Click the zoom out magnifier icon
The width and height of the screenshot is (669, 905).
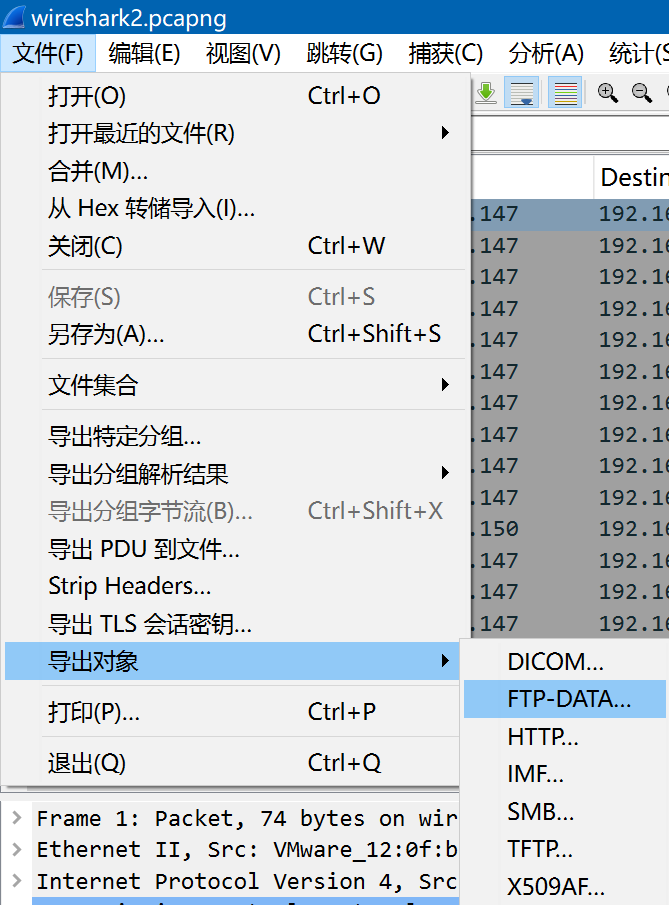[641, 93]
